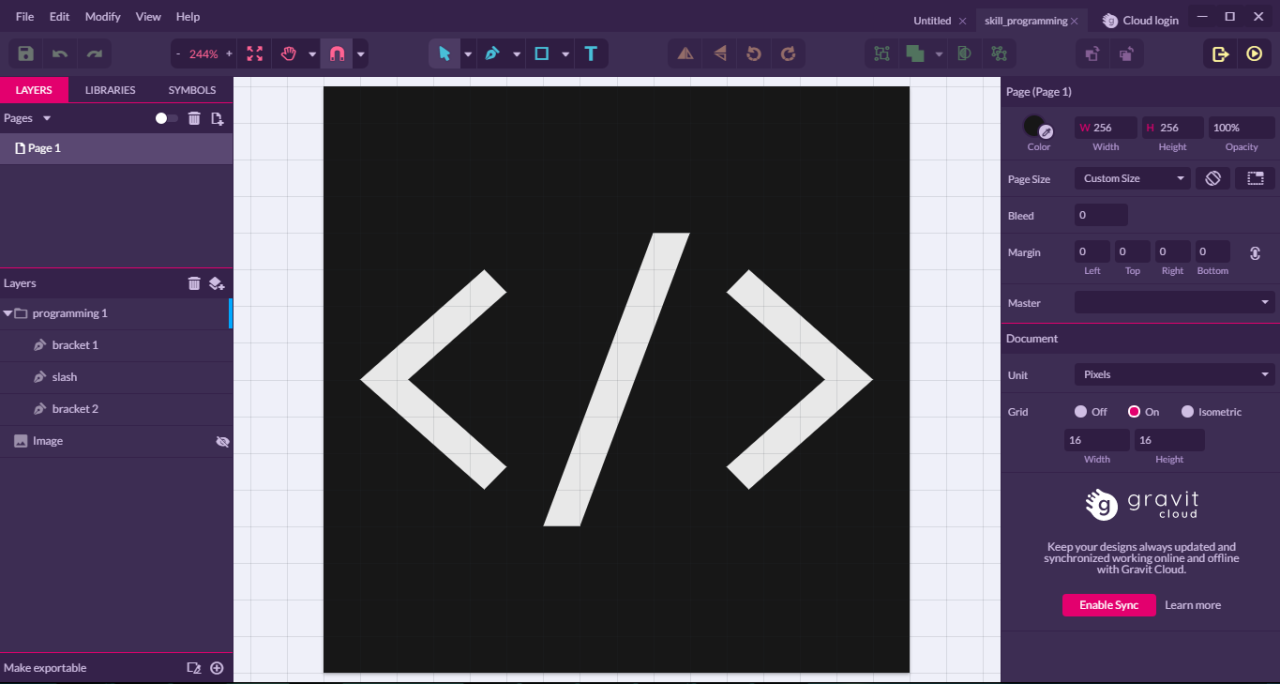The image size is (1280, 684).
Task: Switch to the LIBRARIES tab
Action: [x=110, y=89]
